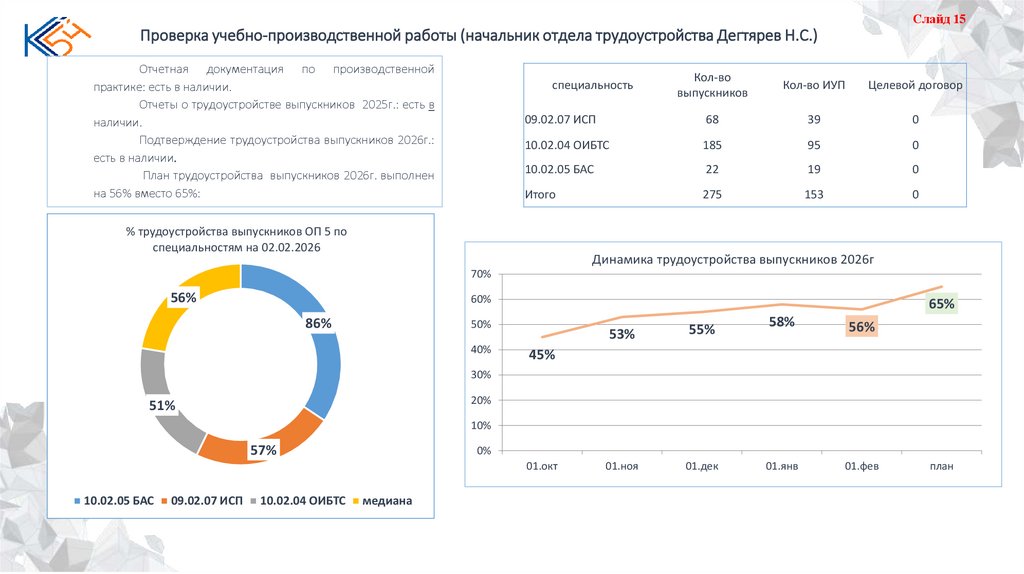This screenshot has height=574, width=1024.
Task: Click the '01.янв' axis label
Action: click(782, 466)
